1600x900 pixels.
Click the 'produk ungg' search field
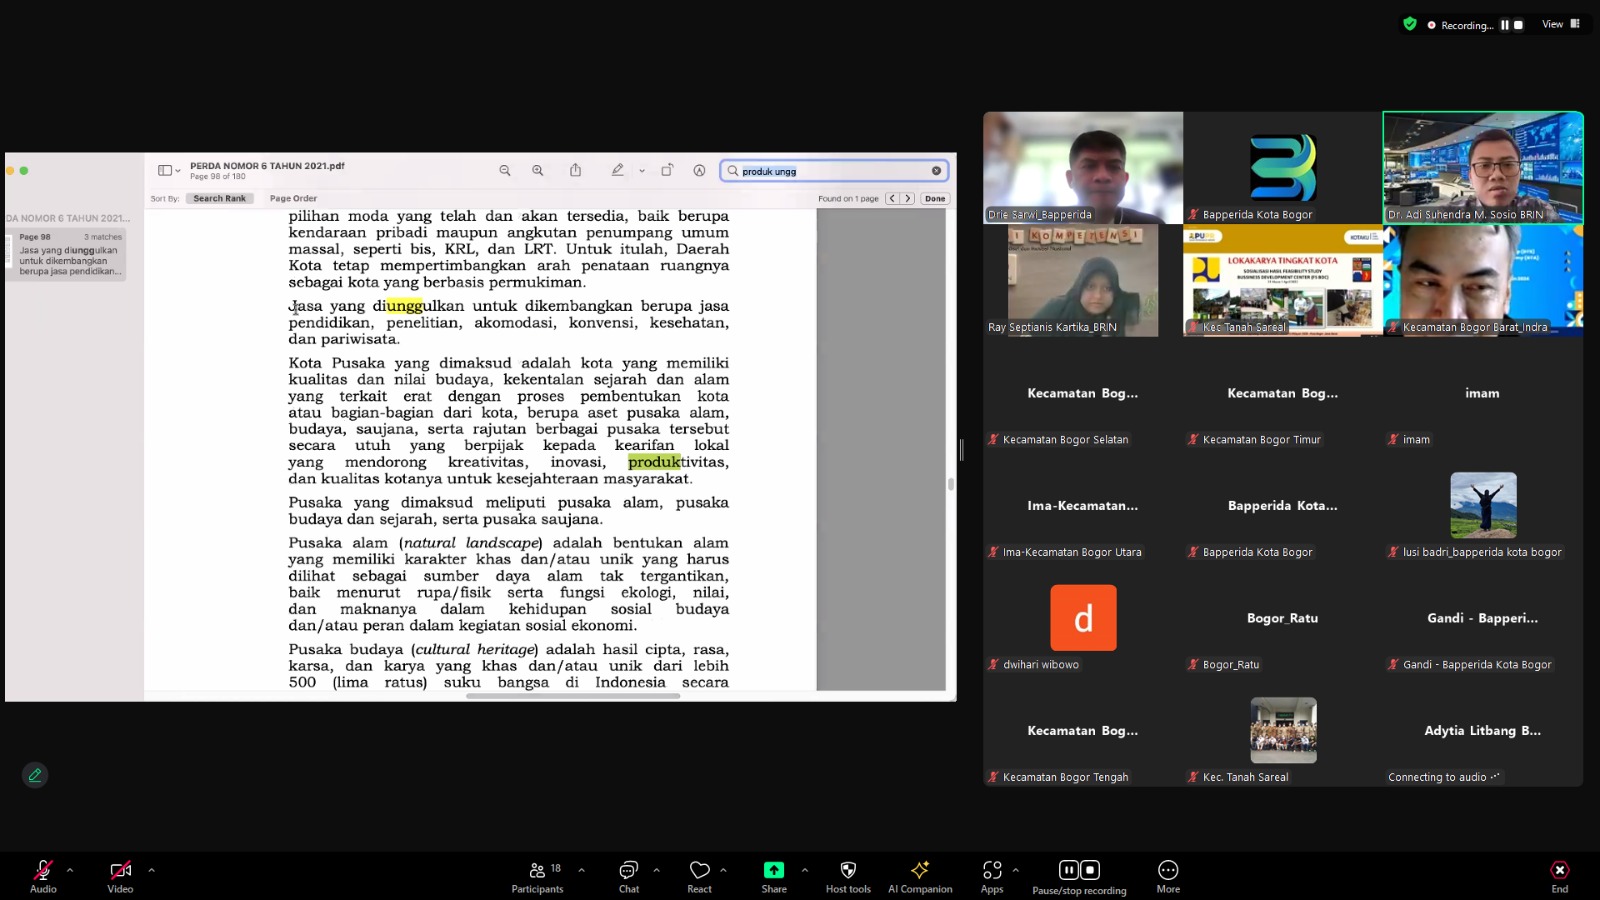tap(834, 171)
